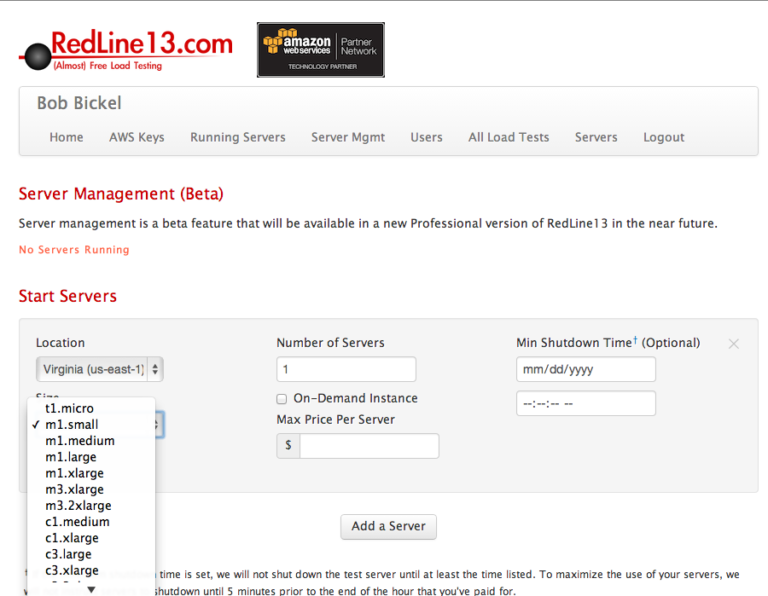Select c1.xlarge in the list
Screen dimensions: 768x596
[x=91, y=538]
